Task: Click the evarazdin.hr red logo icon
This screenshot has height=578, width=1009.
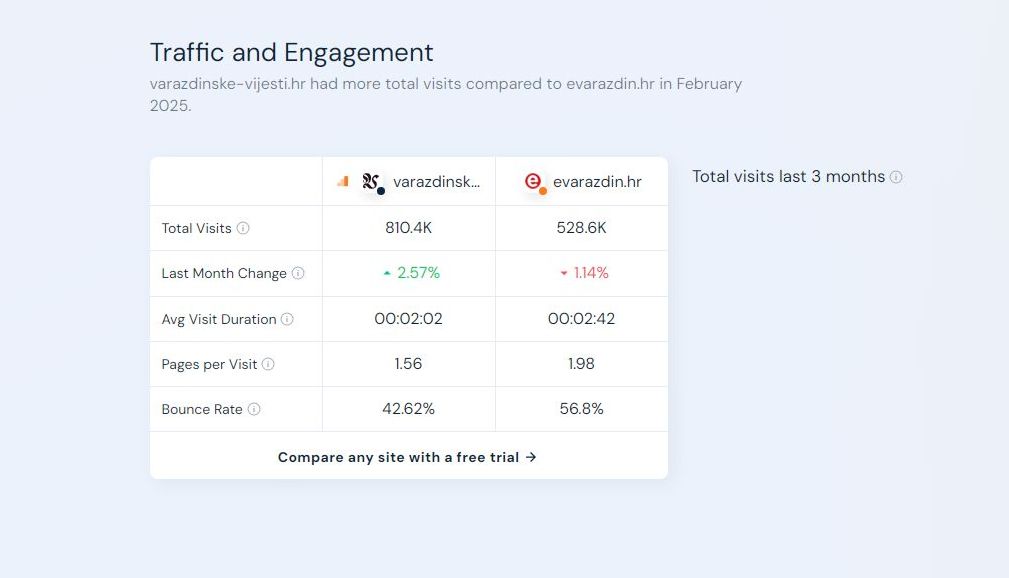Action: pos(534,182)
